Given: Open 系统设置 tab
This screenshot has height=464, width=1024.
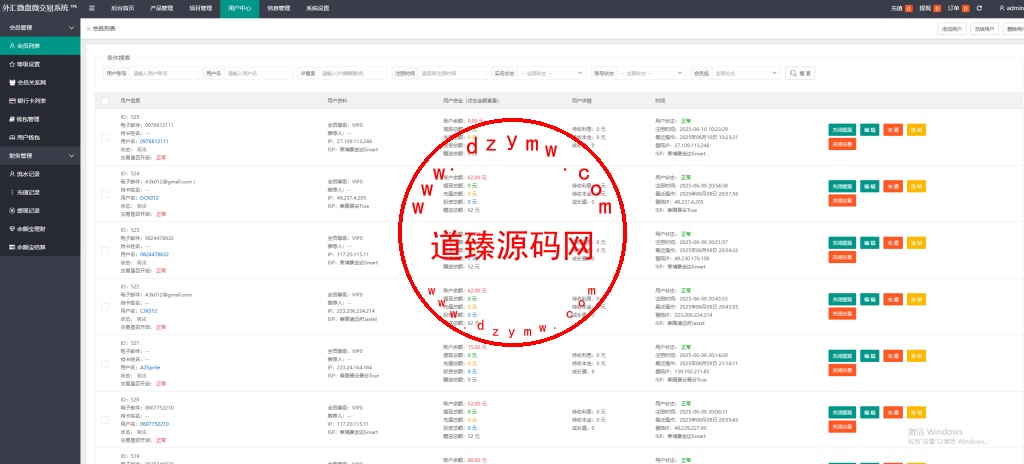Looking at the screenshot, I should (317, 8).
